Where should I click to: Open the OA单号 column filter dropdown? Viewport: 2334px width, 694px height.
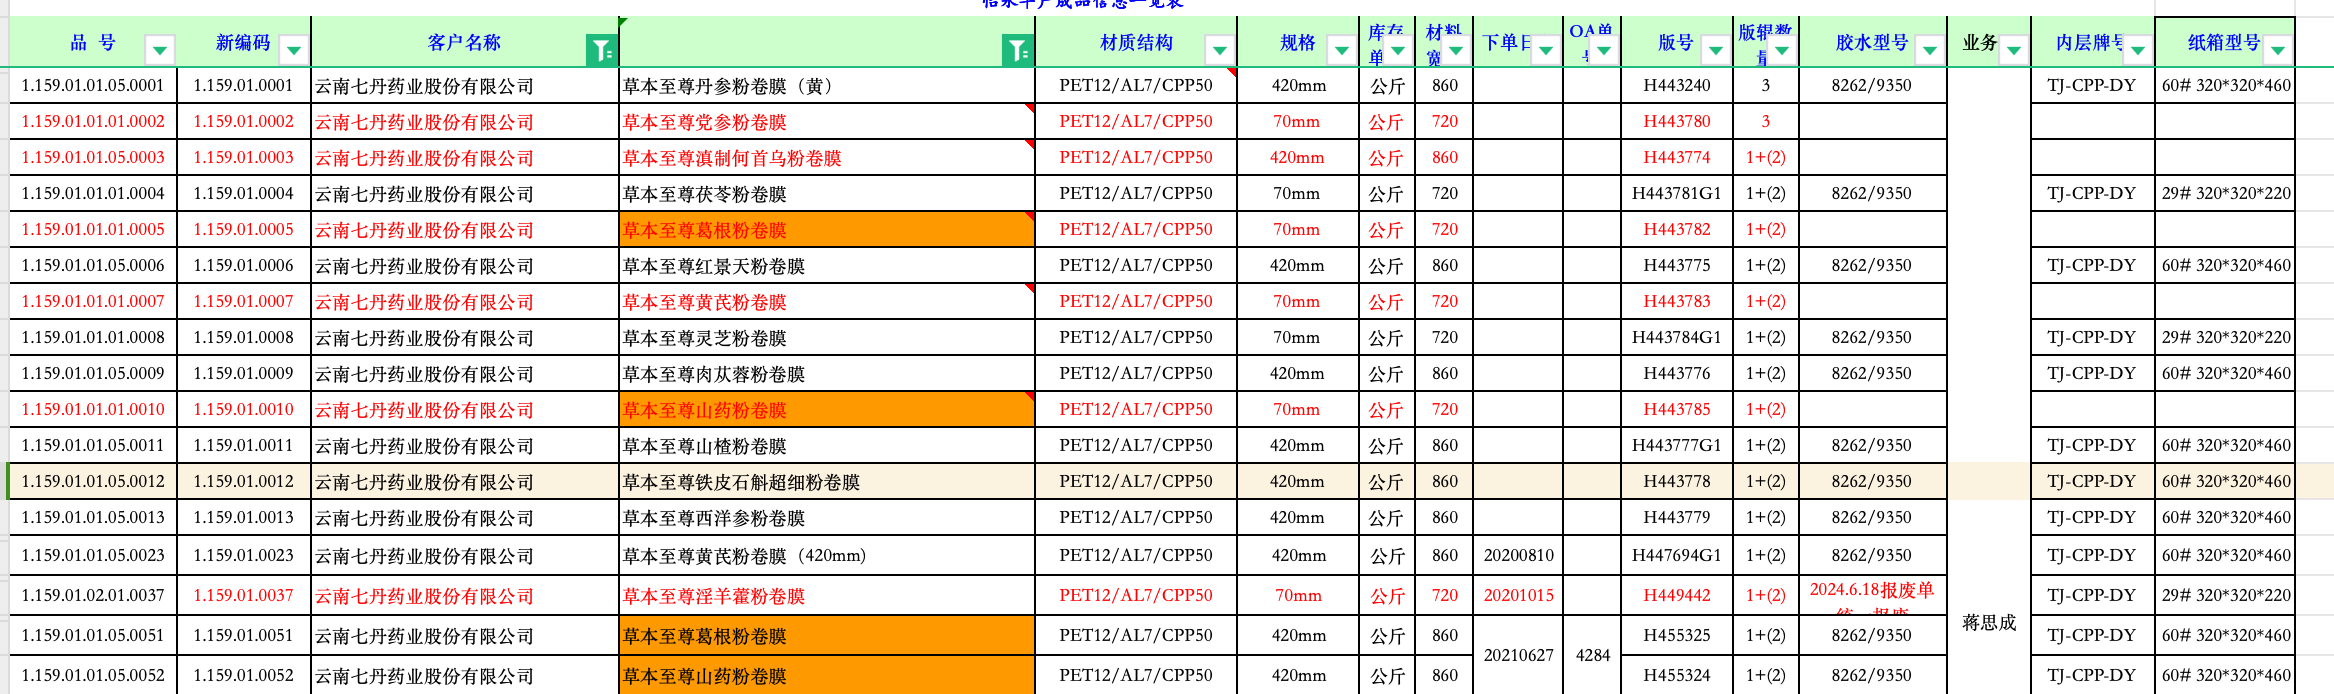tap(1605, 49)
